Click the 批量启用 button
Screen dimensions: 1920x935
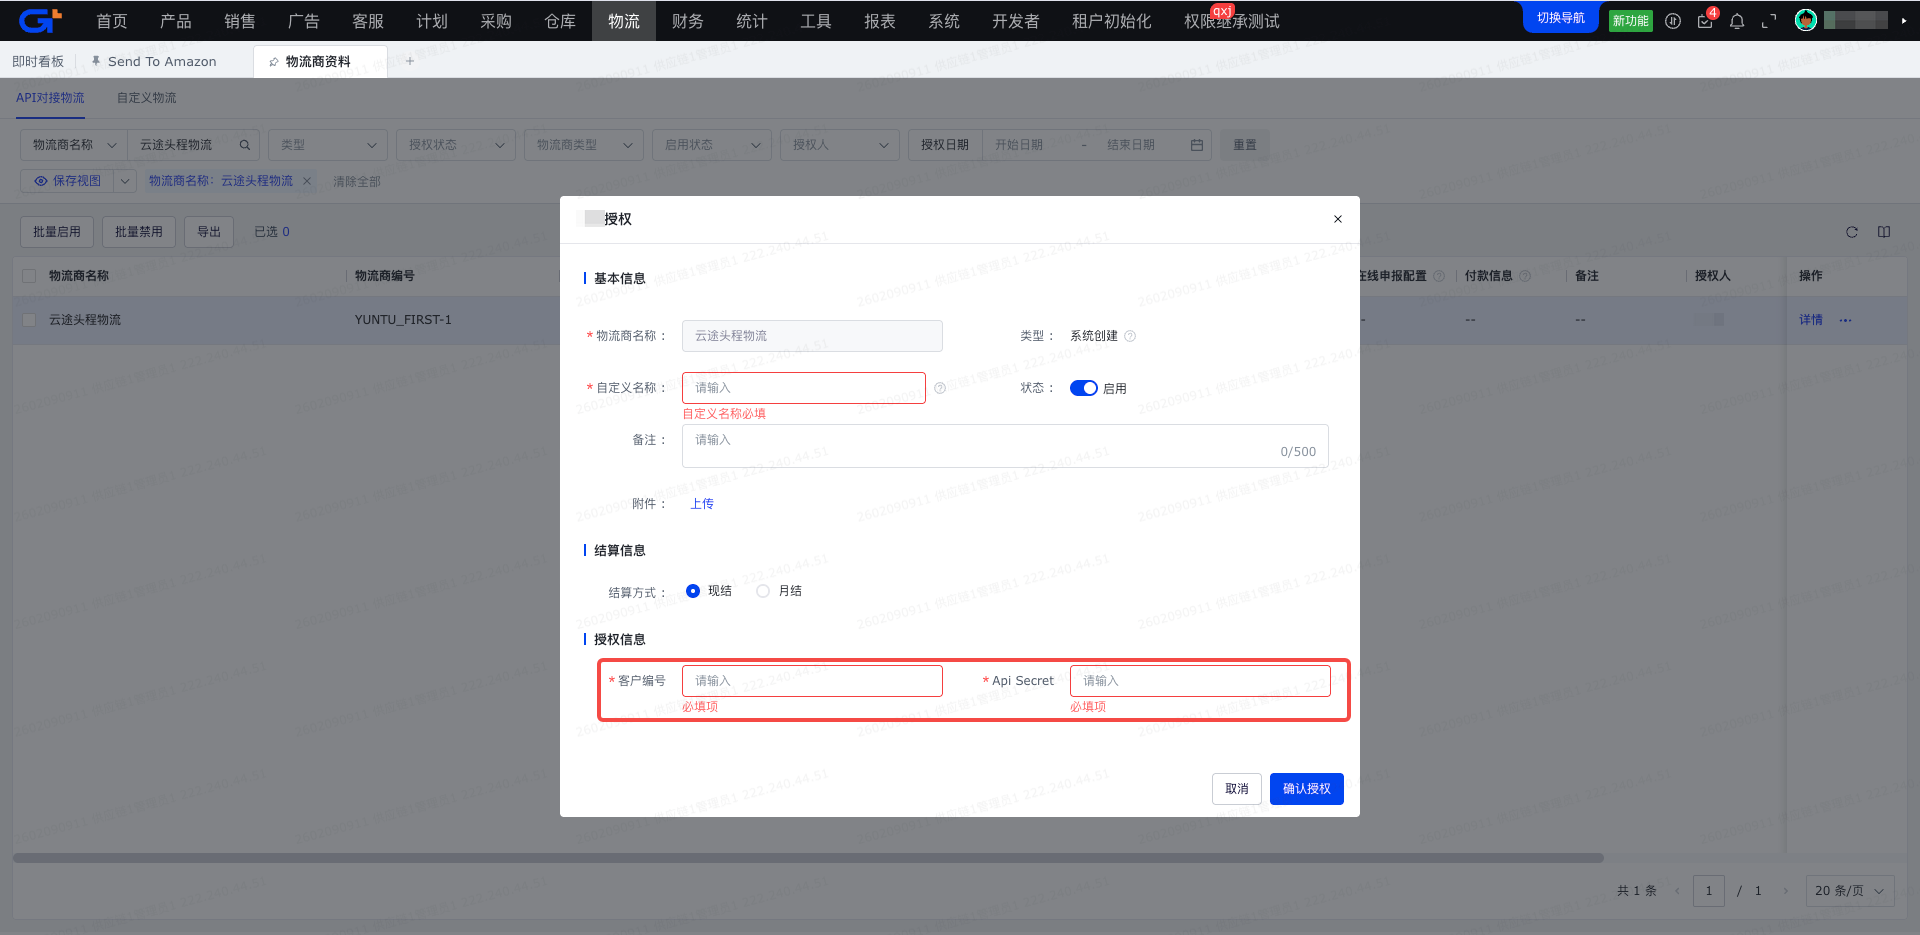click(57, 232)
